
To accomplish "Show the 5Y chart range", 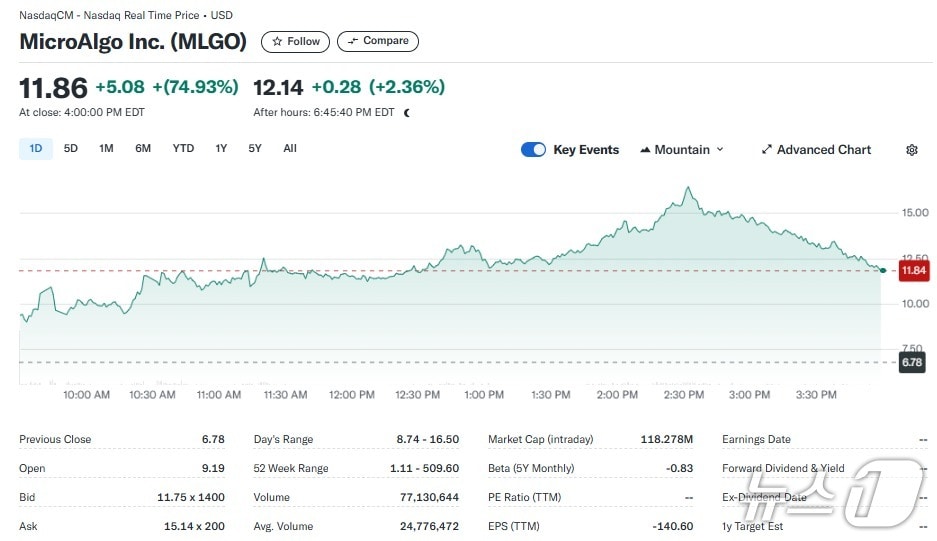I will (255, 149).
